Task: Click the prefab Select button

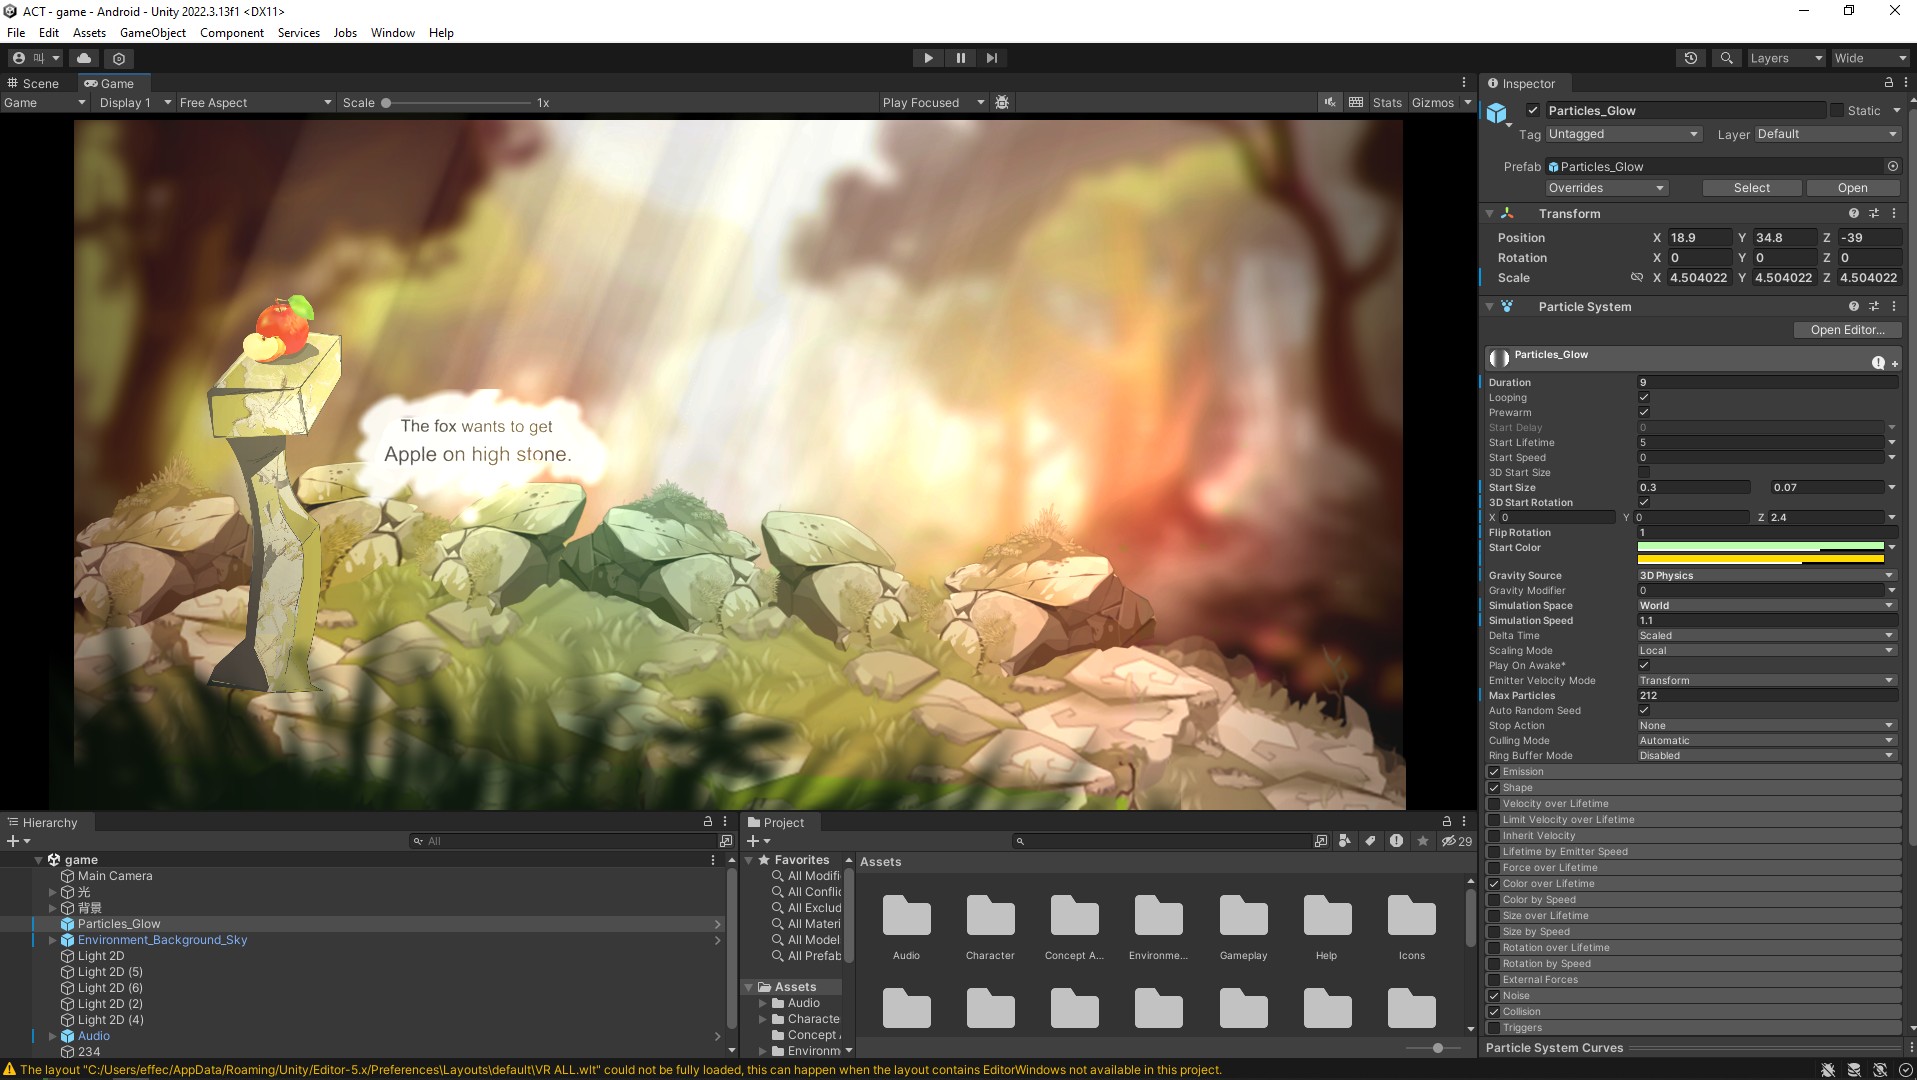Action: point(1751,188)
